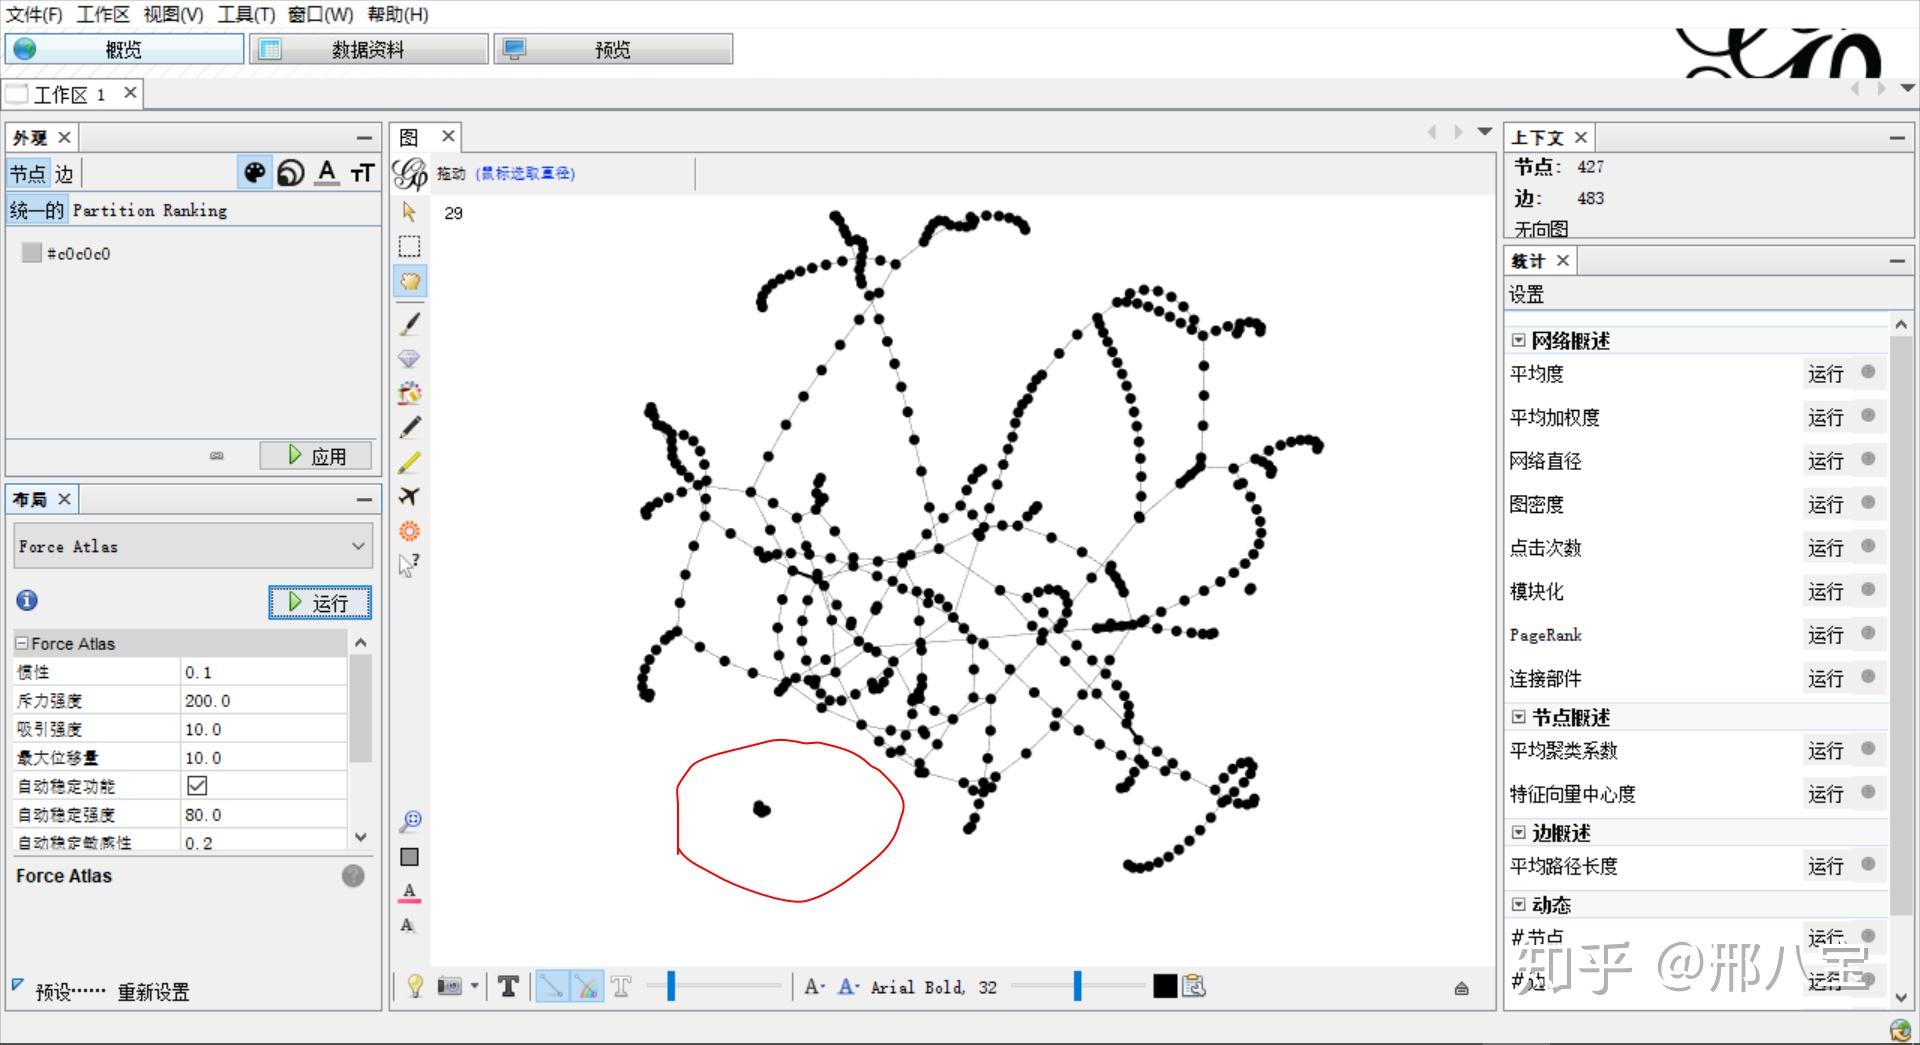The height and width of the screenshot is (1045, 1920).
Task: Select the rectangle selection tool
Action: 409,246
